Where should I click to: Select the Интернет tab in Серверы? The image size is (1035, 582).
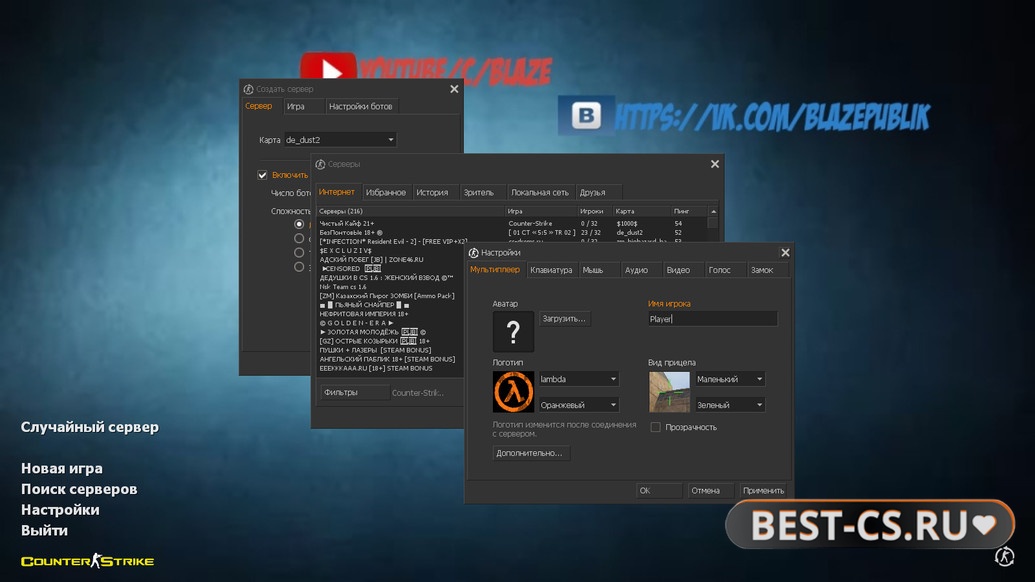click(337, 192)
